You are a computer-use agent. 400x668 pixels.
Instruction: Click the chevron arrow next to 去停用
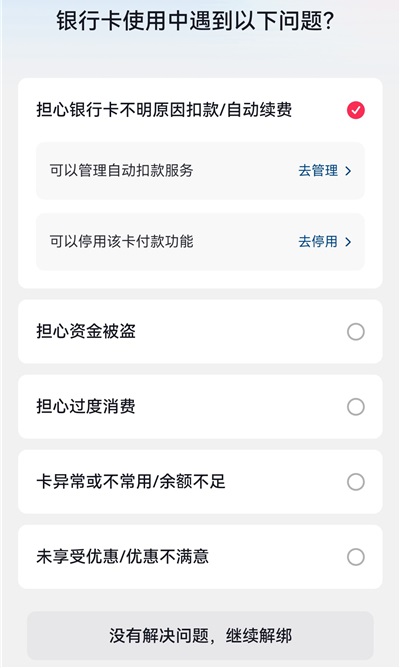tap(348, 242)
